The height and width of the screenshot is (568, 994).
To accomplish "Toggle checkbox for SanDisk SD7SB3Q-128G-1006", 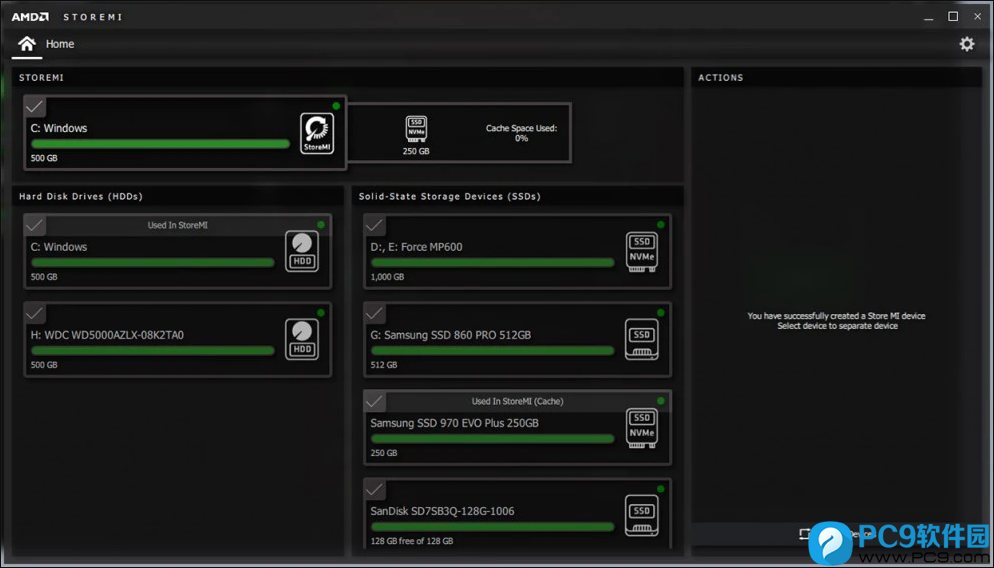I will (x=375, y=489).
